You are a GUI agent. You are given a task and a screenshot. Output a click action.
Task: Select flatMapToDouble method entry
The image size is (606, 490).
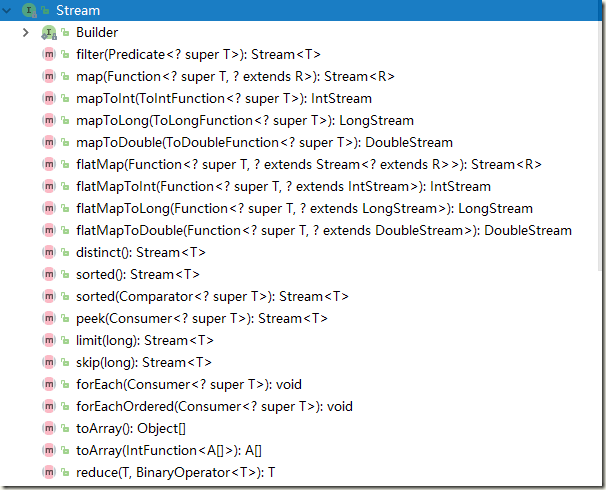(323, 231)
